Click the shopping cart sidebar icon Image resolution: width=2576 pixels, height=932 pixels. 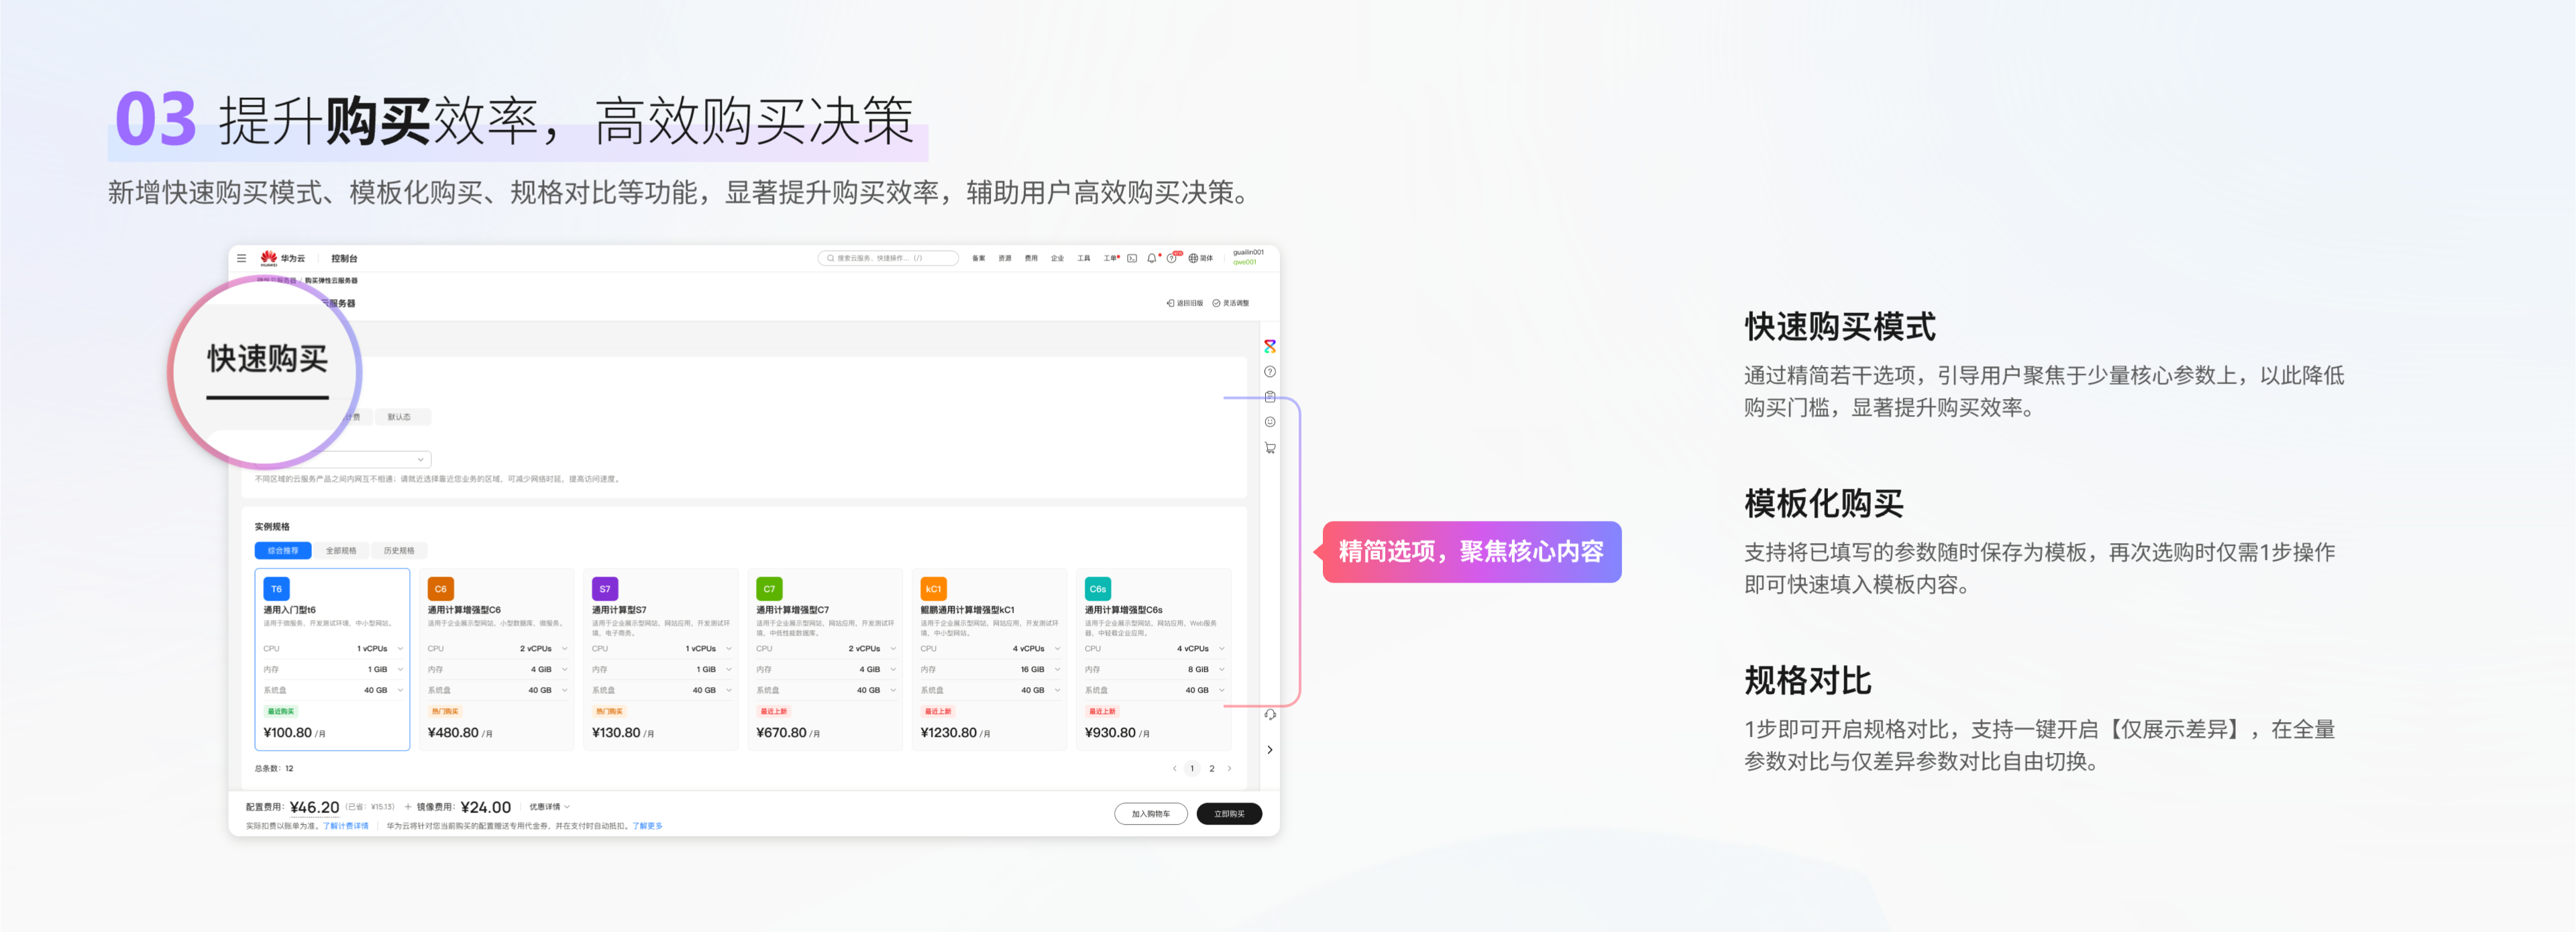[x=1270, y=448]
